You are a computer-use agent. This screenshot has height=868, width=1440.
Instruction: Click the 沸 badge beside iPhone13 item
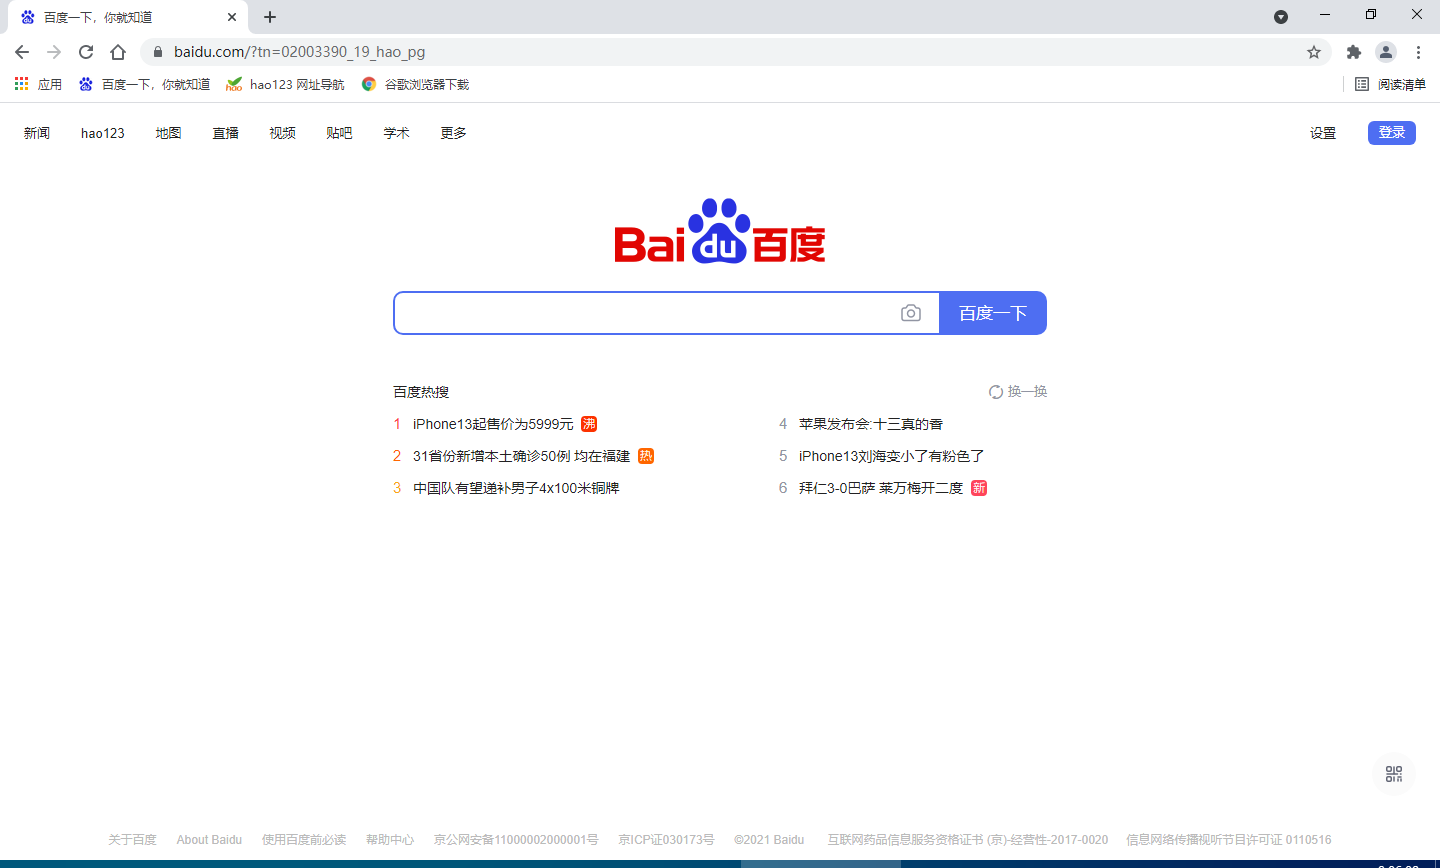pos(589,424)
